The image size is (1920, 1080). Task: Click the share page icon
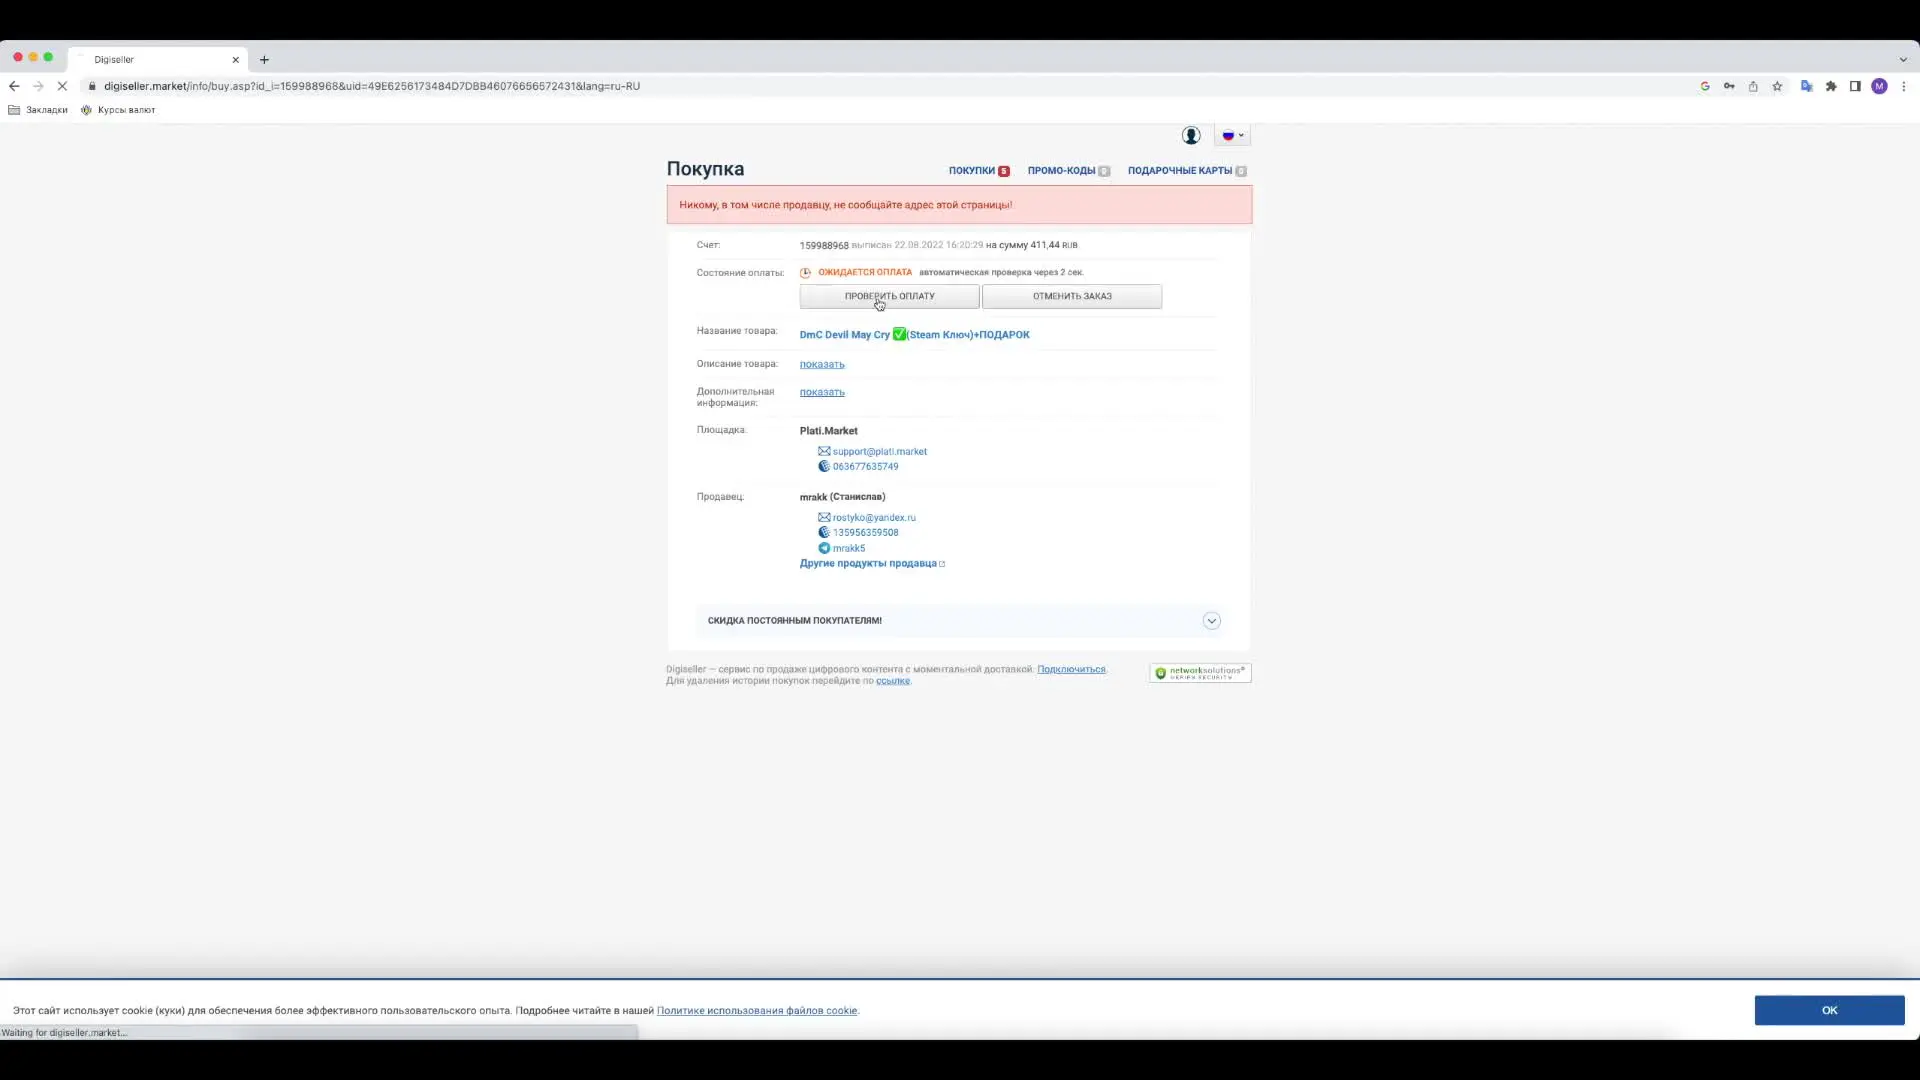click(x=1753, y=86)
